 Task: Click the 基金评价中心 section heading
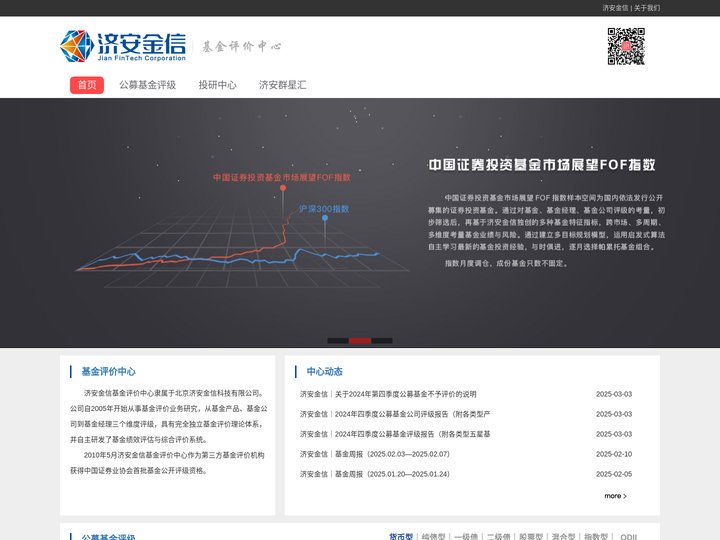tap(108, 371)
